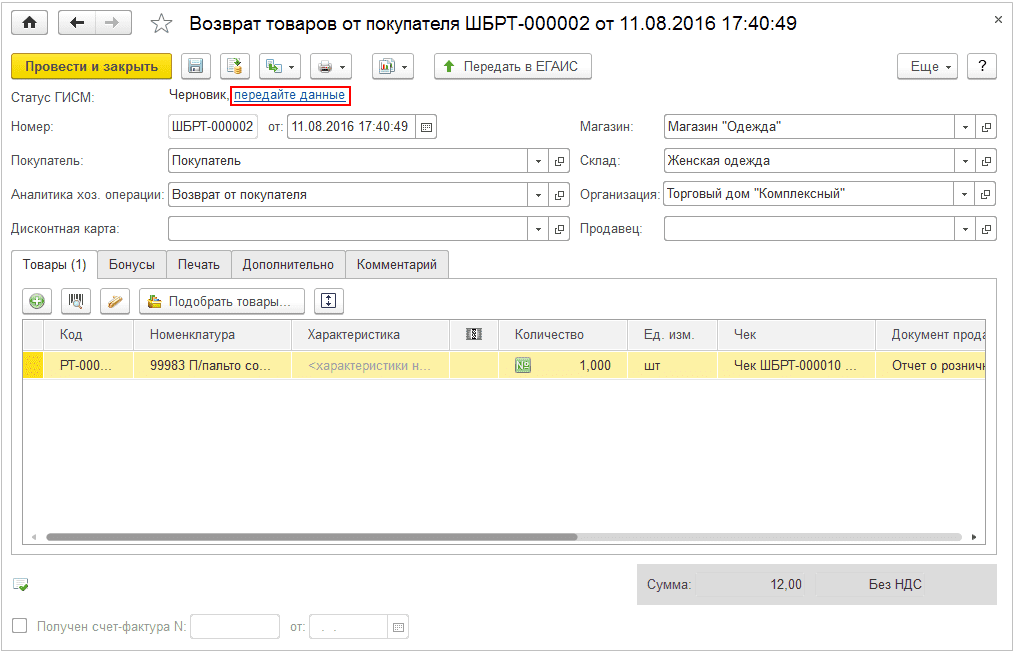Click Чек column header
1014x651 pixels.
(797, 335)
